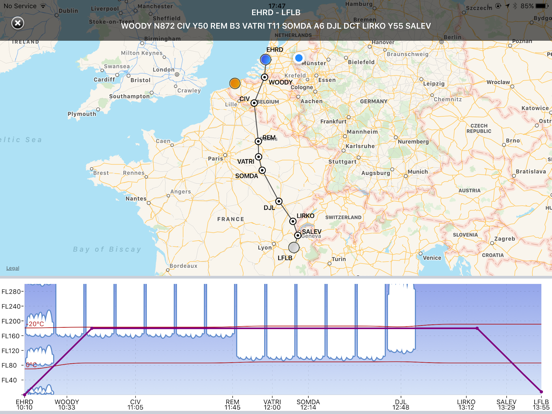The image size is (552, 414).
Task: Select the REM waypoint marker on map
Action: (x=258, y=141)
